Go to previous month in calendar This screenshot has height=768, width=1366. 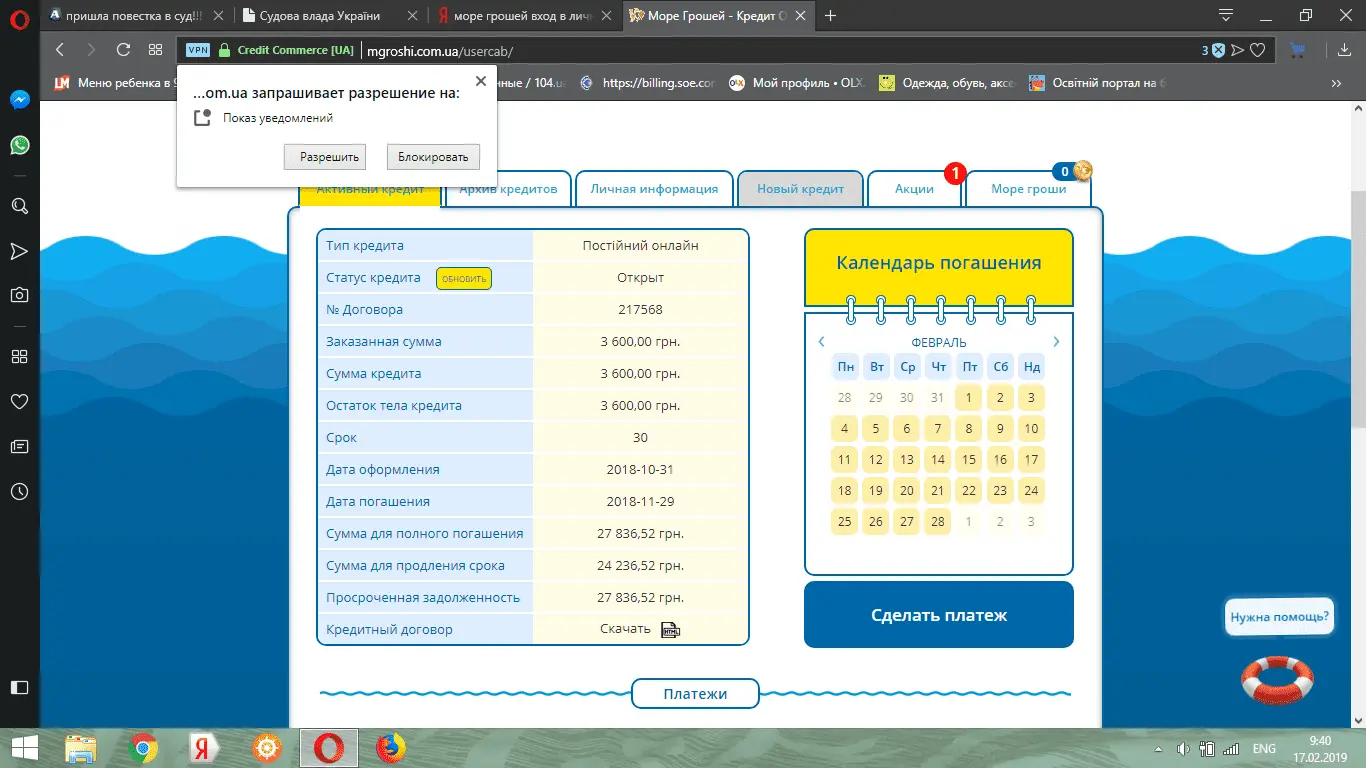[x=822, y=342]
